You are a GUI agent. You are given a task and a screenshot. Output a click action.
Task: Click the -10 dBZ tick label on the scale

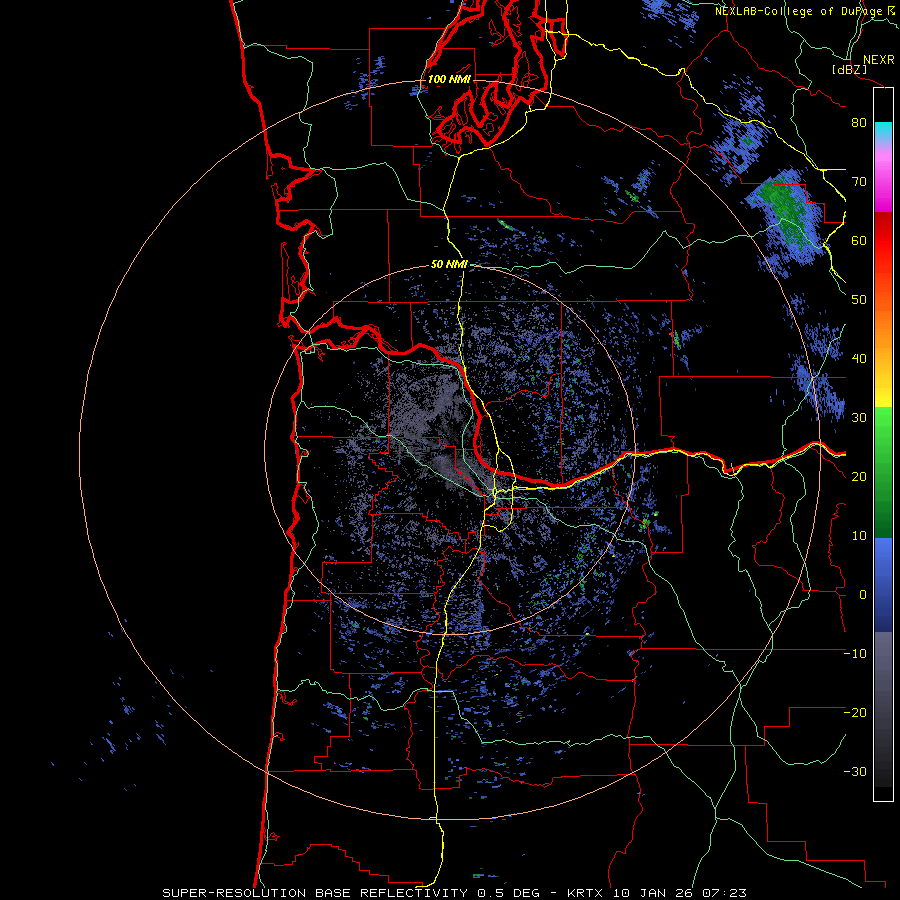[855, 654]
